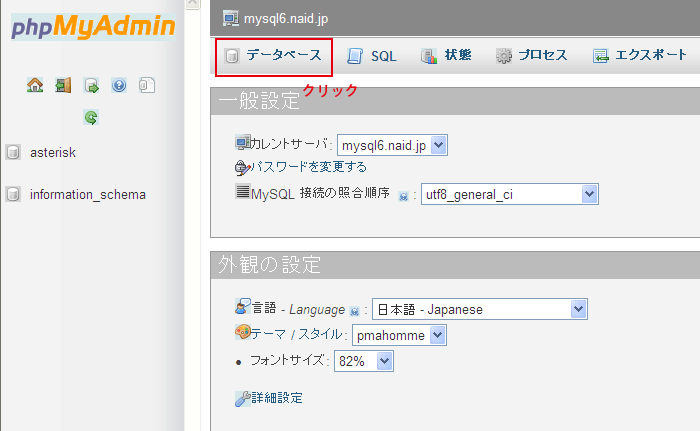Screen dimensions: 700x431
Task: Click the Home icon in the sidebar
Action: tap(35, 85)
